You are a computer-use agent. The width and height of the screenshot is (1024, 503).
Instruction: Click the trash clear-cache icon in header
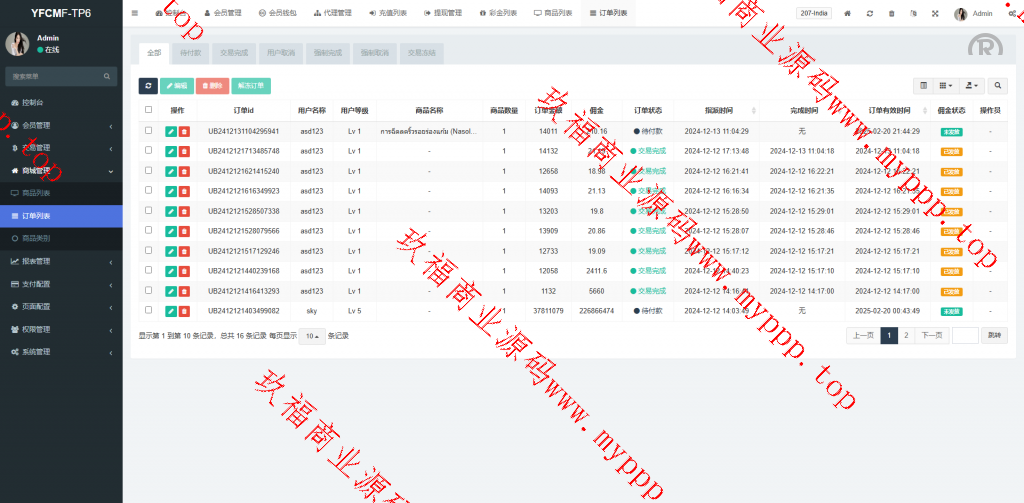tap(891, 14)
